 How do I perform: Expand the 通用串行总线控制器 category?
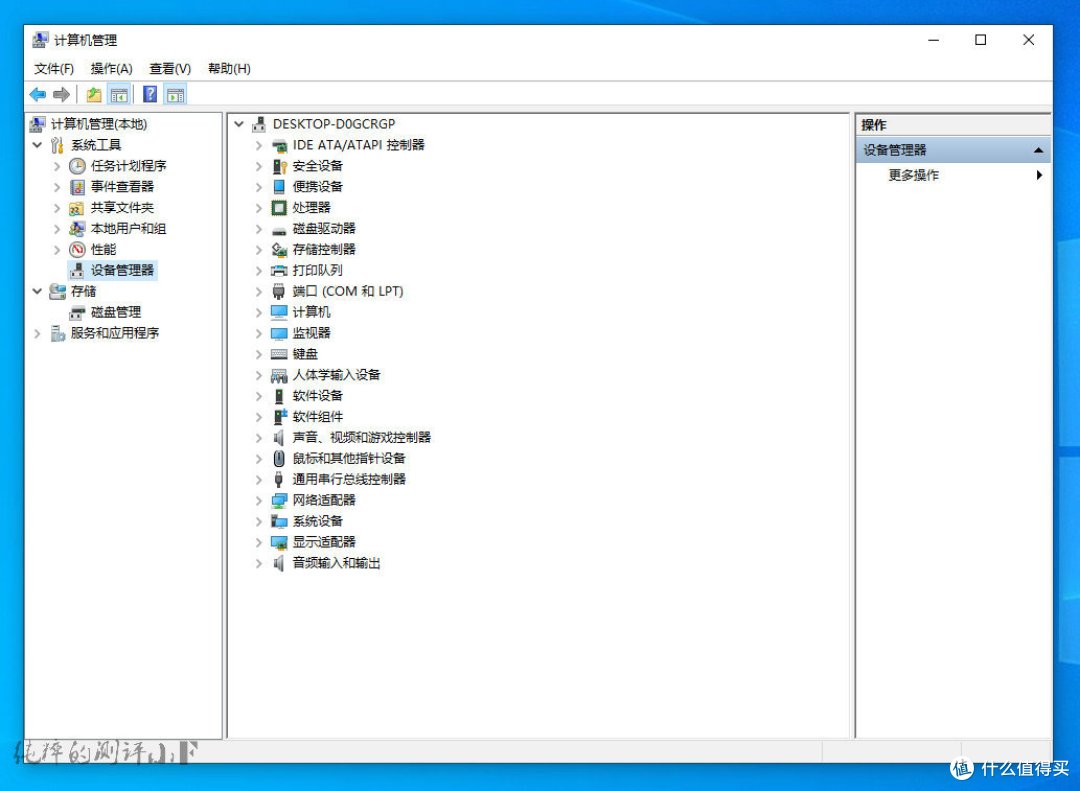[259, 479]
